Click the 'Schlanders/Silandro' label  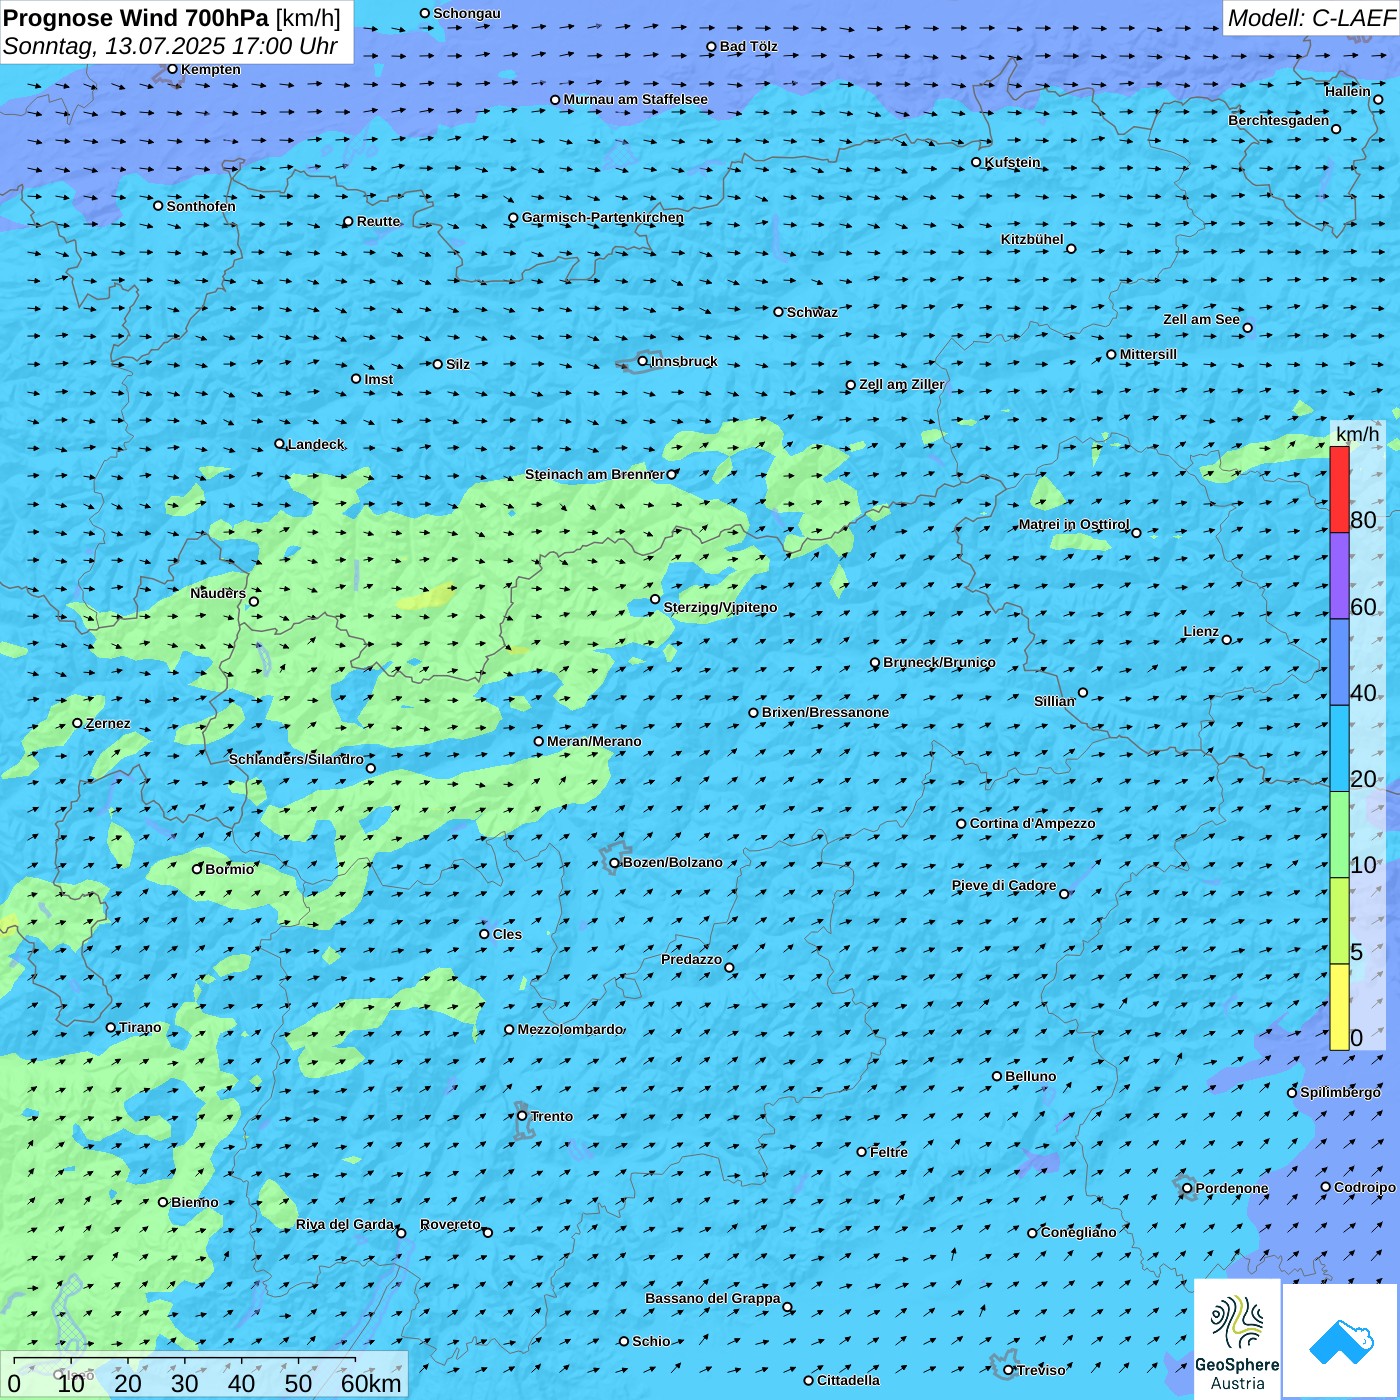(296, 759)
